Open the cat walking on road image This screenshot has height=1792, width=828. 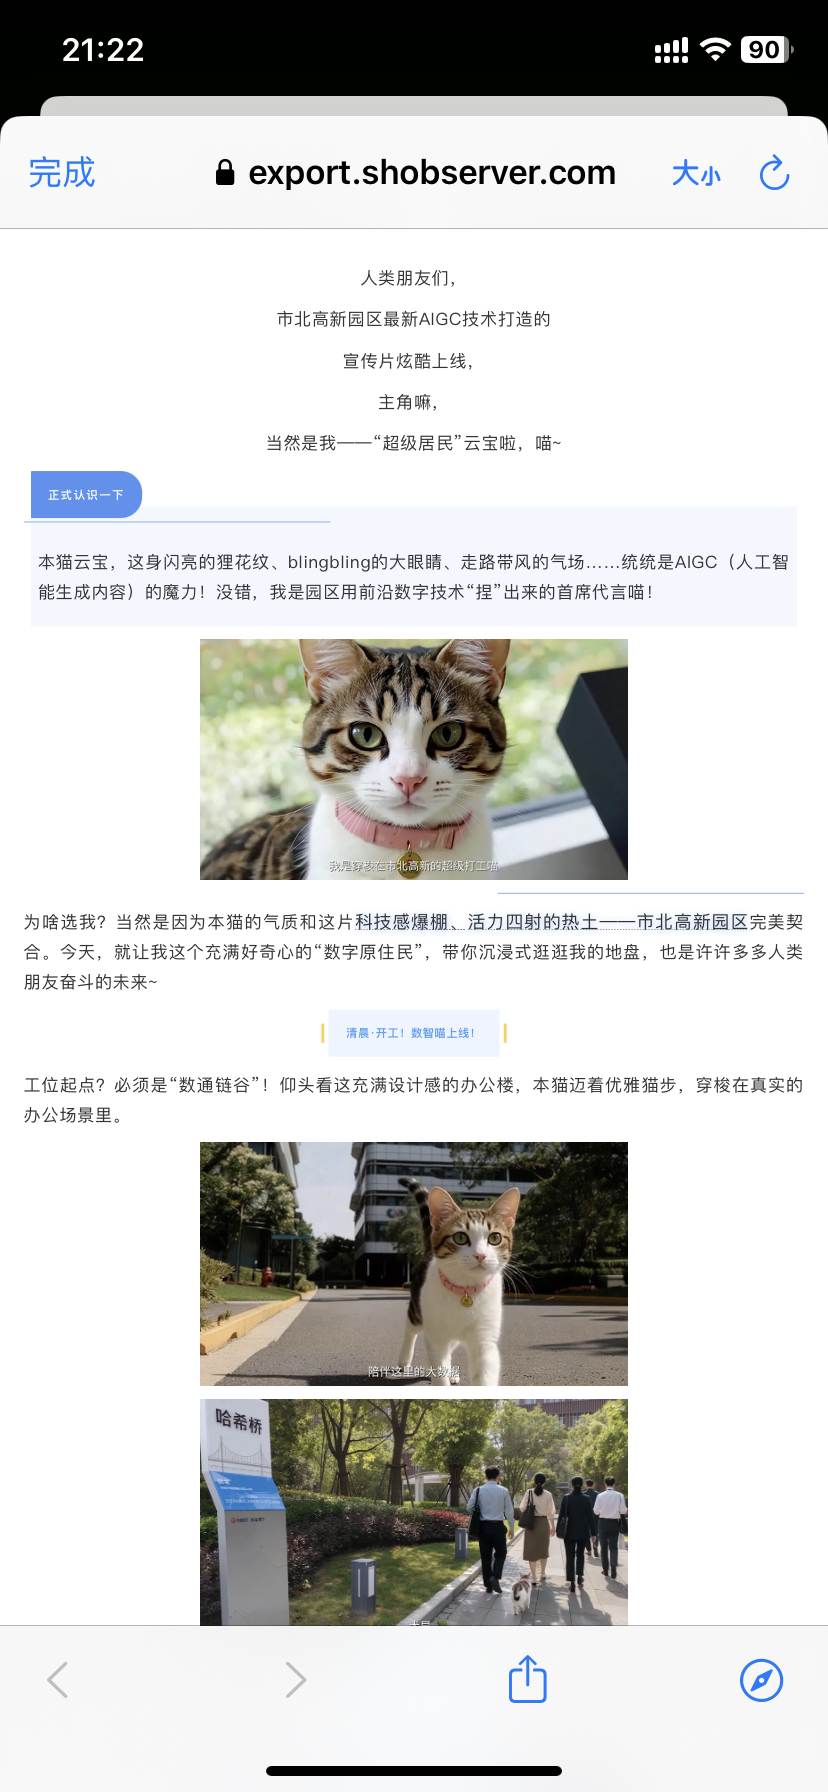(414, 1264)
